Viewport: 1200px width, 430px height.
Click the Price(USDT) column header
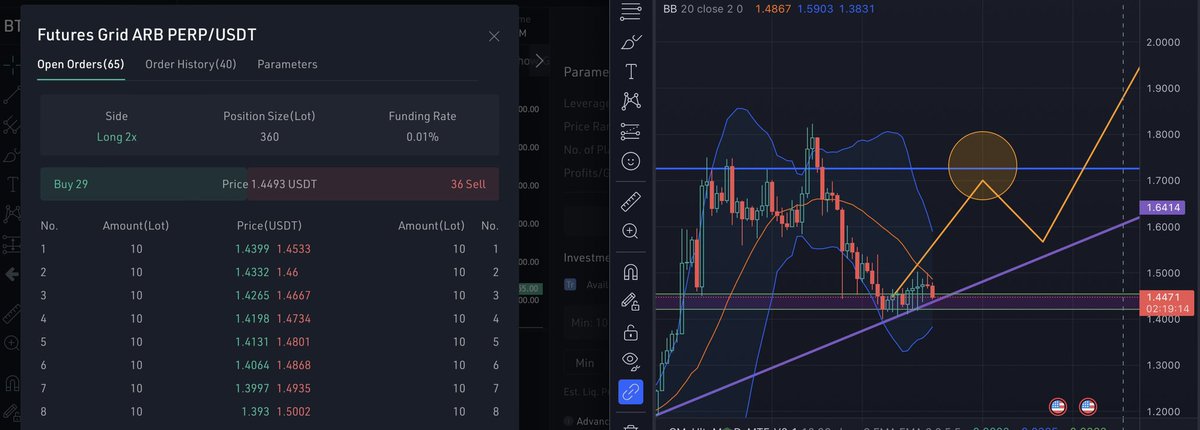271,226
